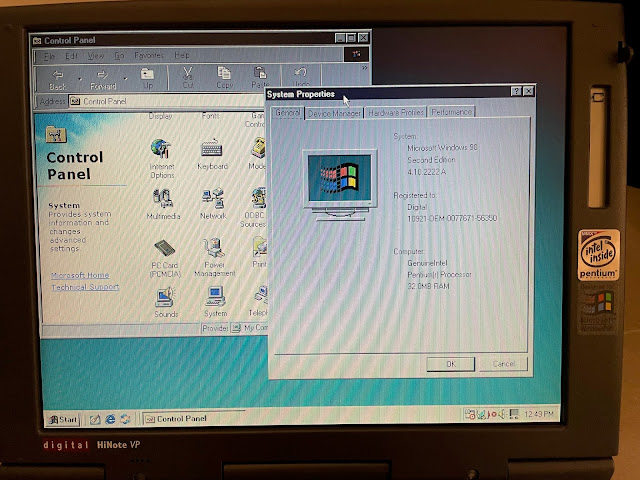Click the product ID ending 56350
640x480 pixels.
tap(452, 218)
